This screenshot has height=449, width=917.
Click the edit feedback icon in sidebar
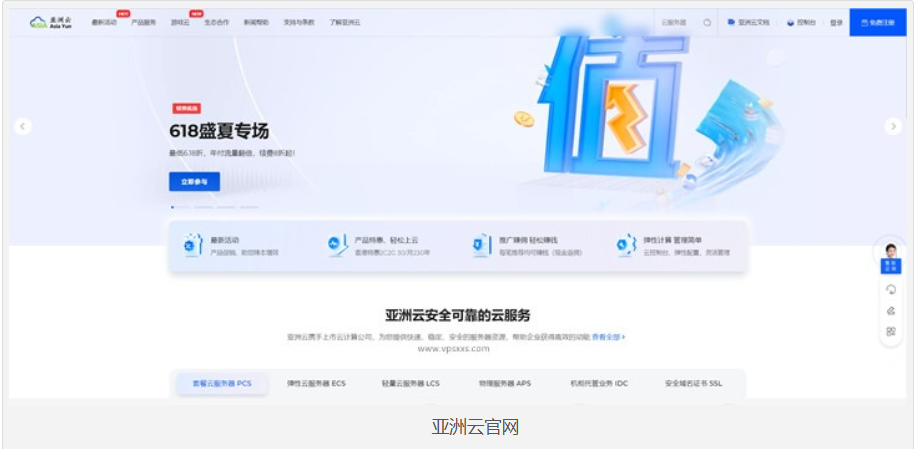[x=890, y=310]
